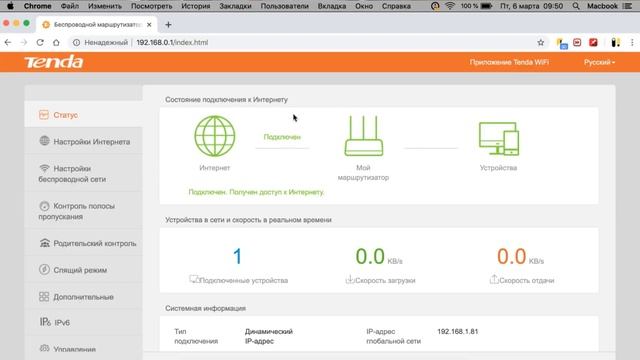The height and width of the screenshot is (360, 640).
Task: Reload the page with the refresh icon
Action: point(40,42)
